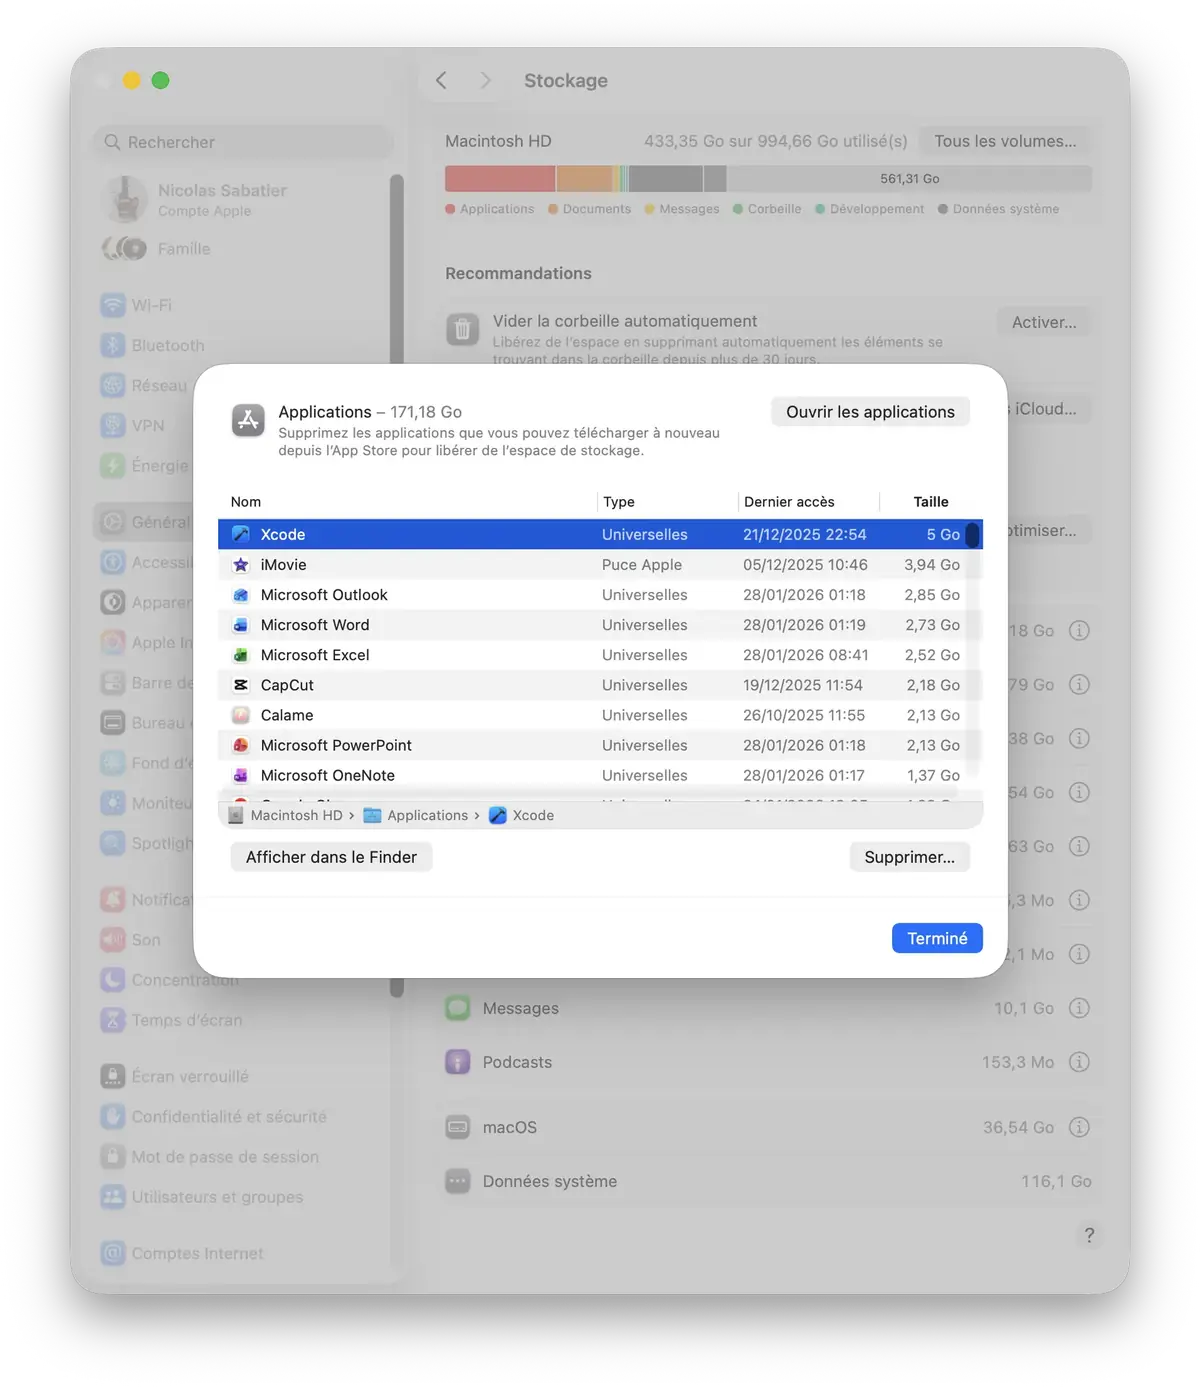
Task: Click the iMovie star icon
Action: (x=240, y=564)
